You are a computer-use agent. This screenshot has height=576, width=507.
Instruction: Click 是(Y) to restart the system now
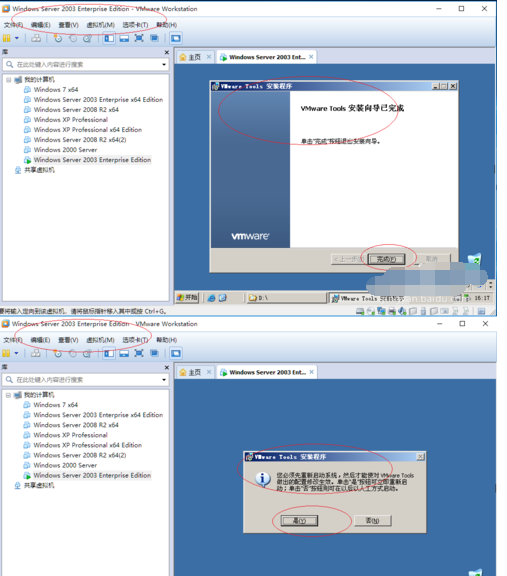(x=299, y=521)
